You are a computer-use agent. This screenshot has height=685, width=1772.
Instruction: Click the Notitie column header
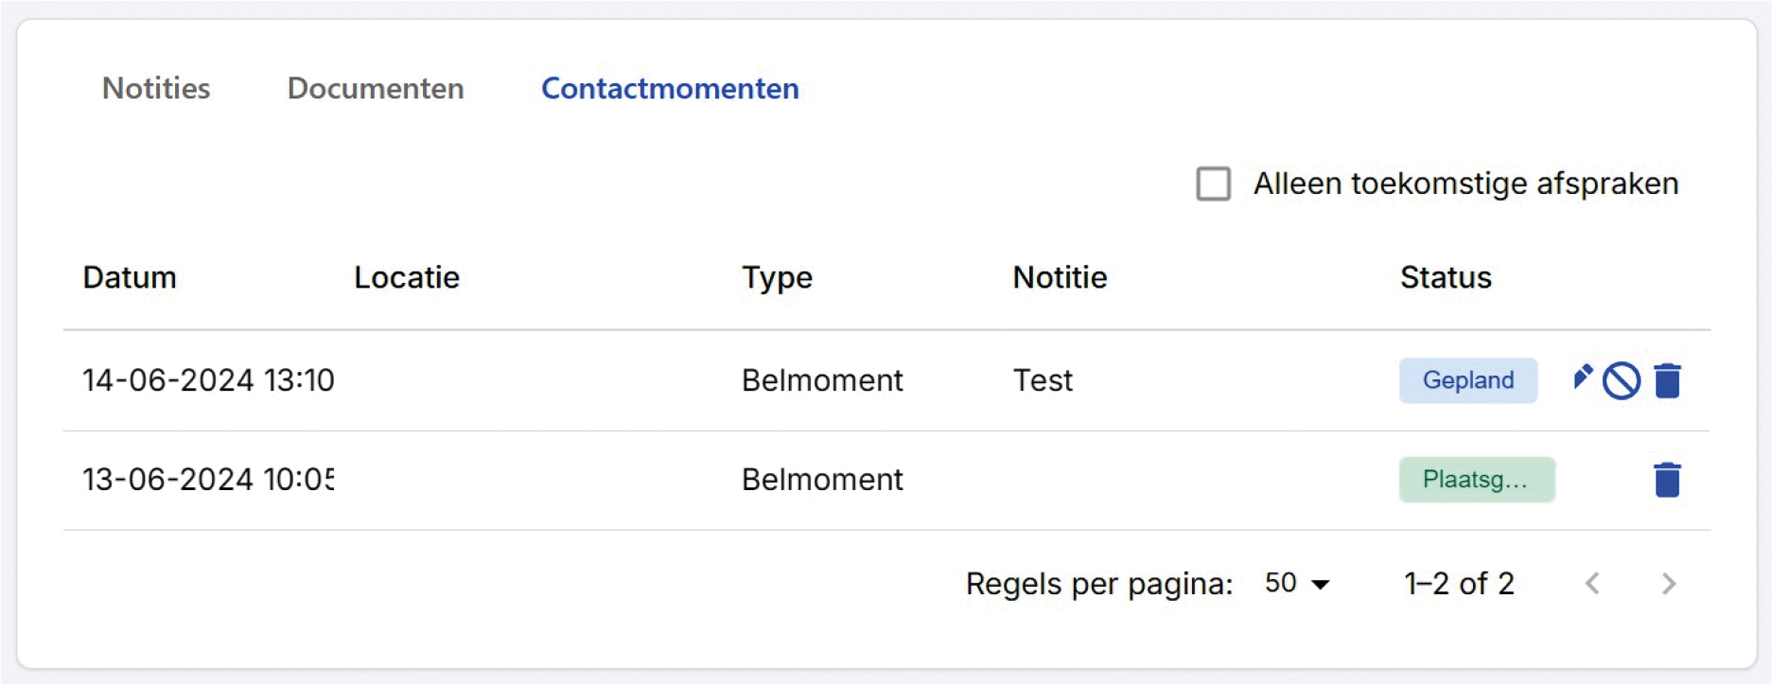[1060, 278]
